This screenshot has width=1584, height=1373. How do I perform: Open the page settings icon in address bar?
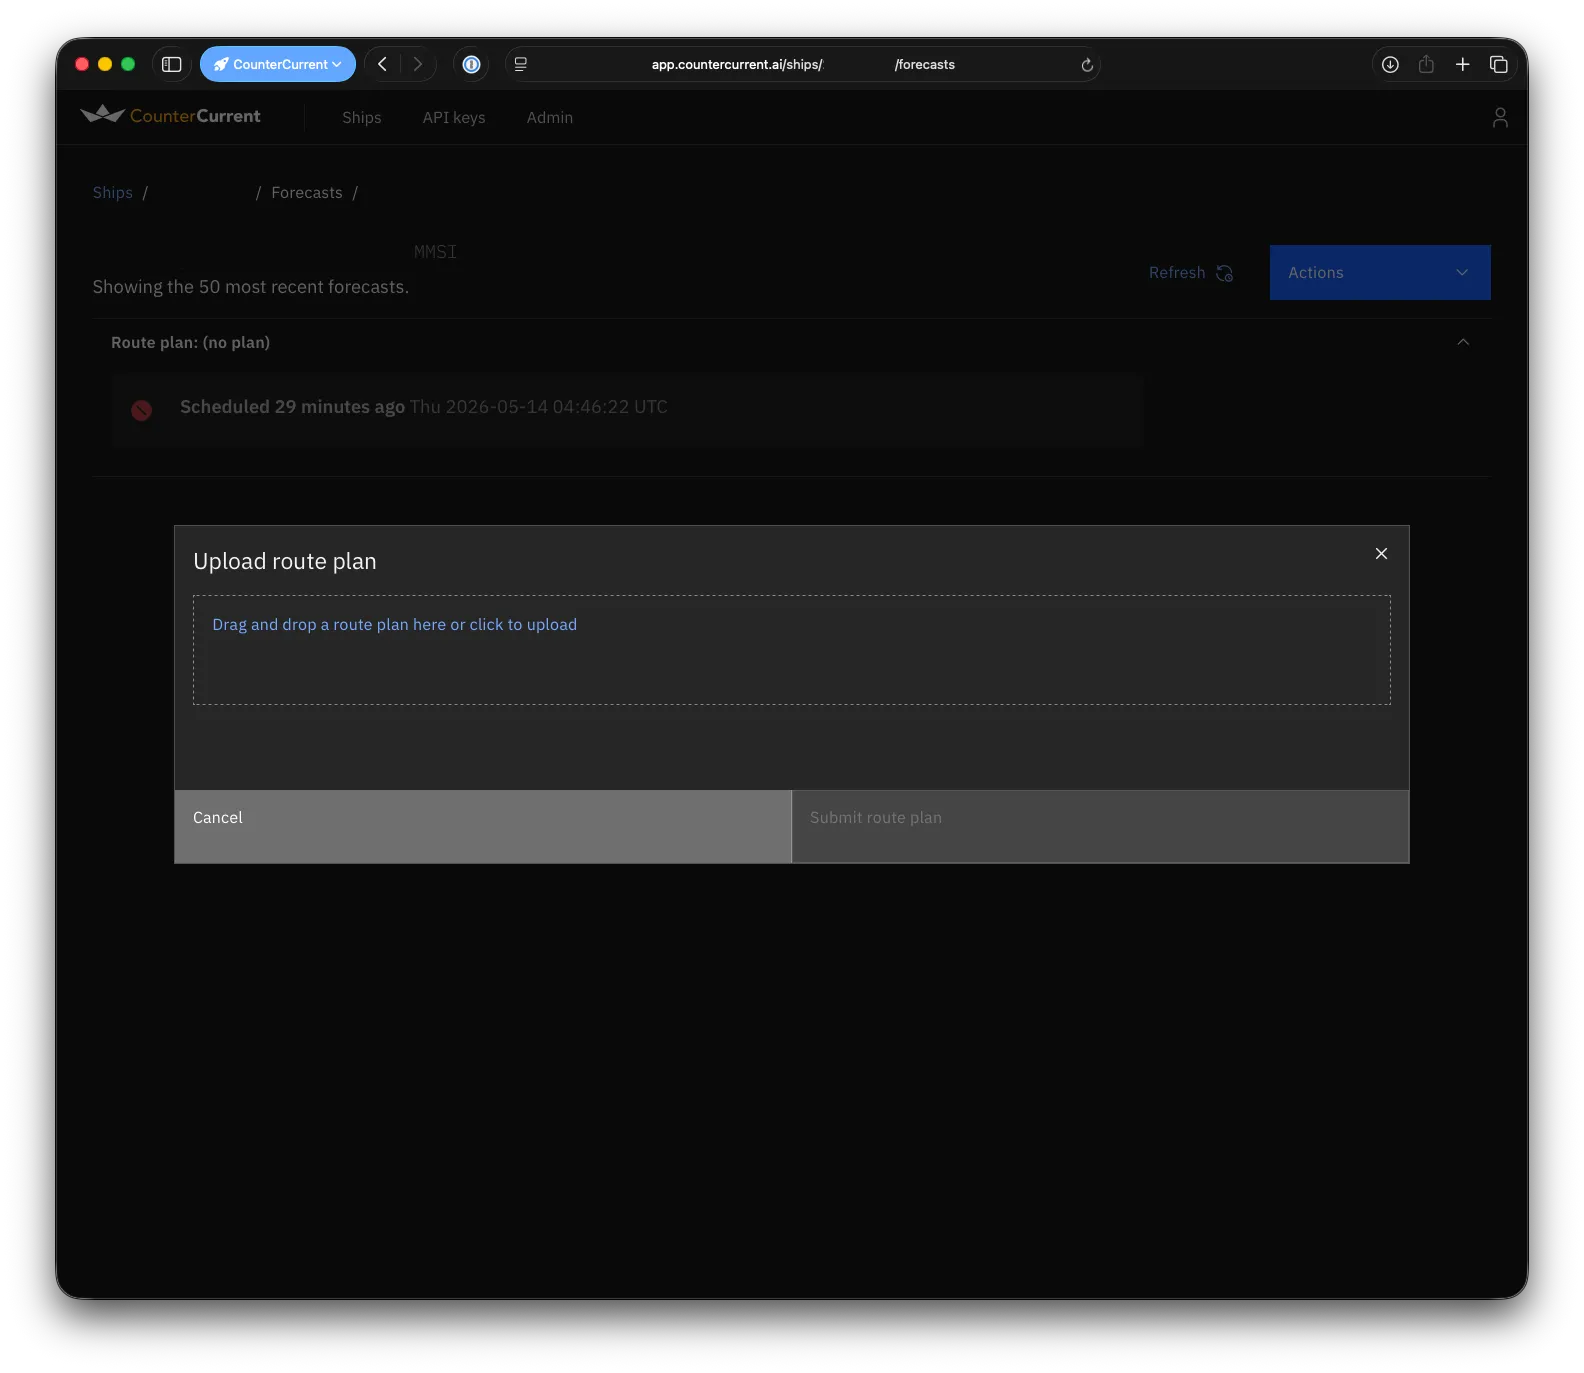click(x=521, y=64)
